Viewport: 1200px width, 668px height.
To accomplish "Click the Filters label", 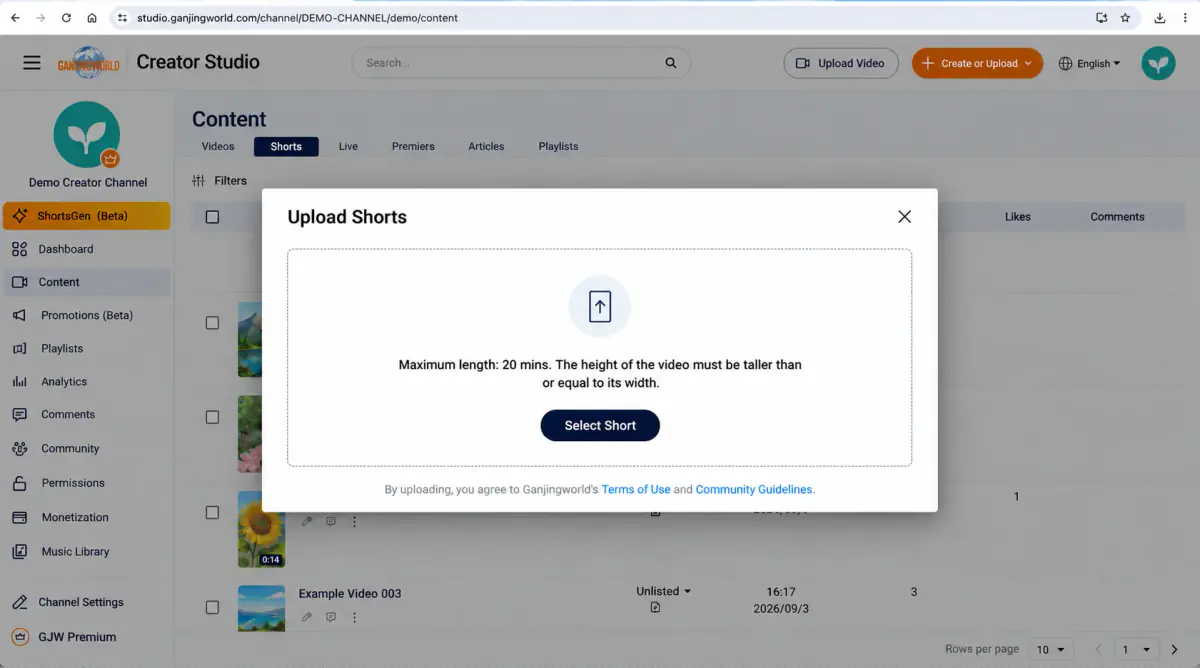I will point(230,181).
